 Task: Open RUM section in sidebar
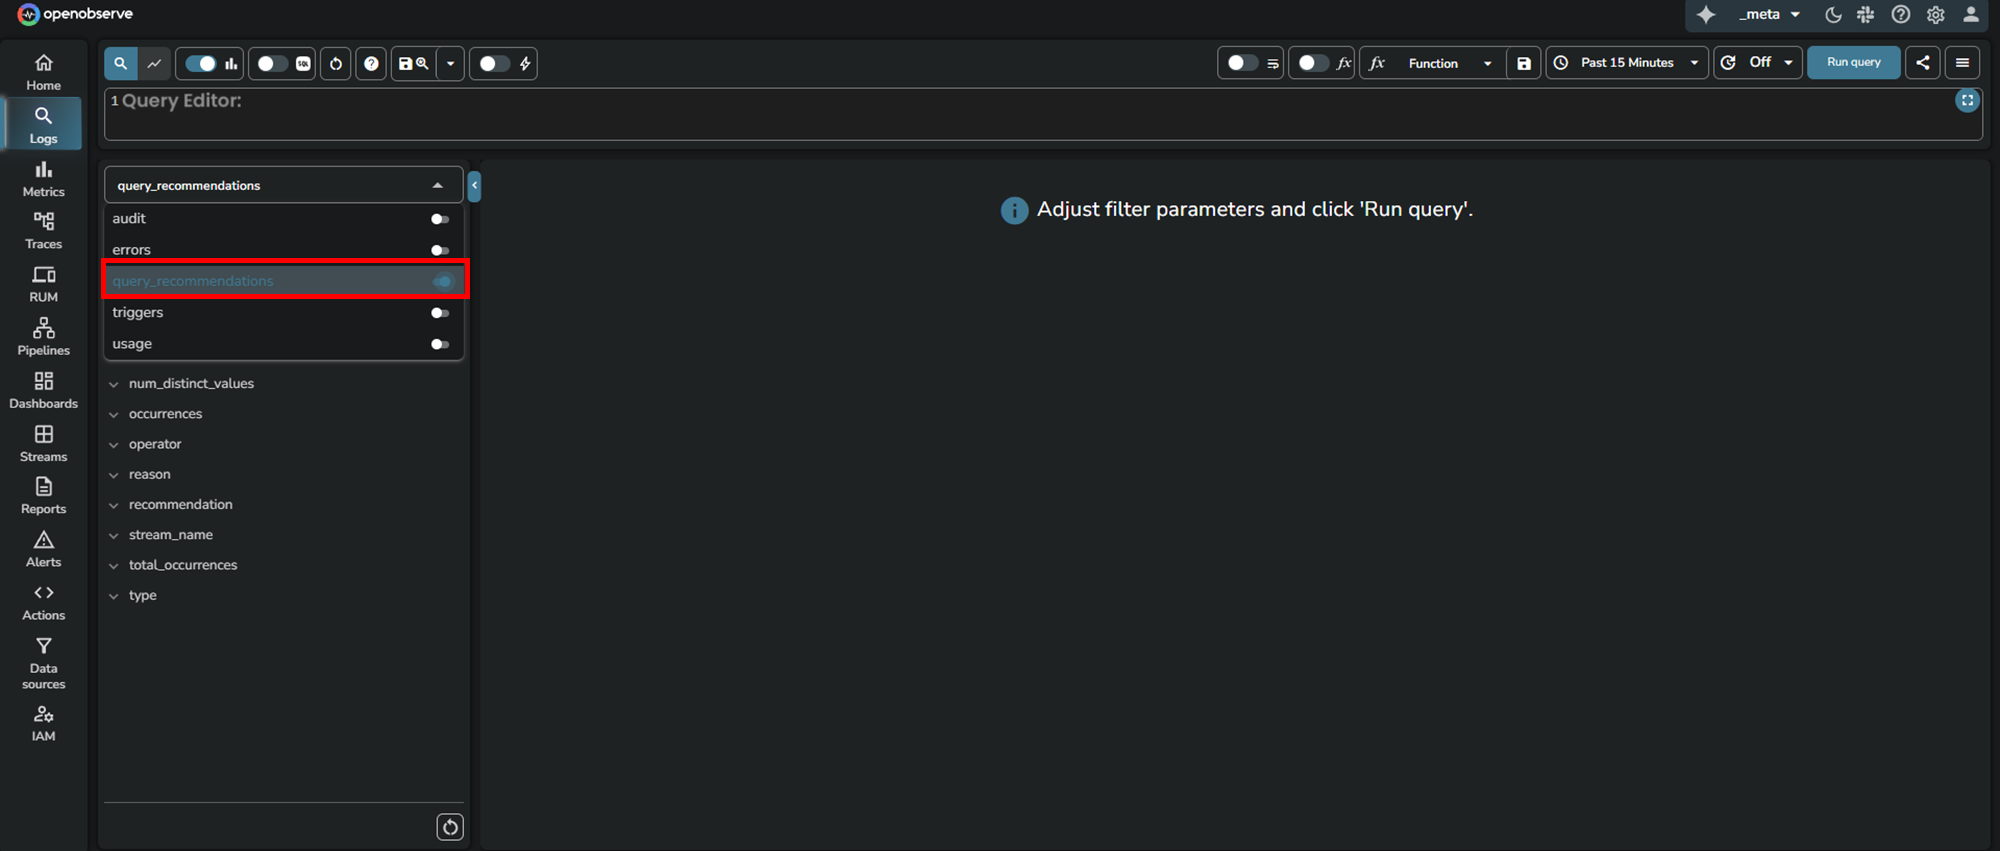pos(43,284)
